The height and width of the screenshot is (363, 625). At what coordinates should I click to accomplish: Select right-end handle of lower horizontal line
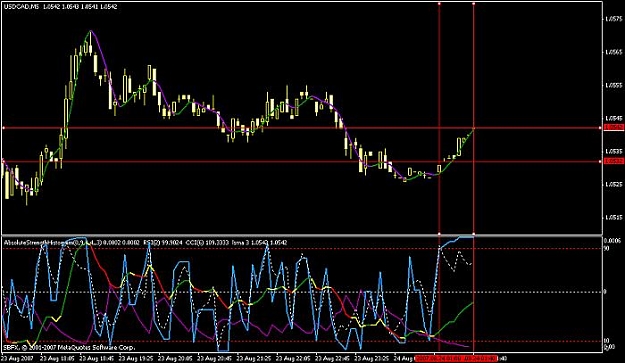[601, 161]
